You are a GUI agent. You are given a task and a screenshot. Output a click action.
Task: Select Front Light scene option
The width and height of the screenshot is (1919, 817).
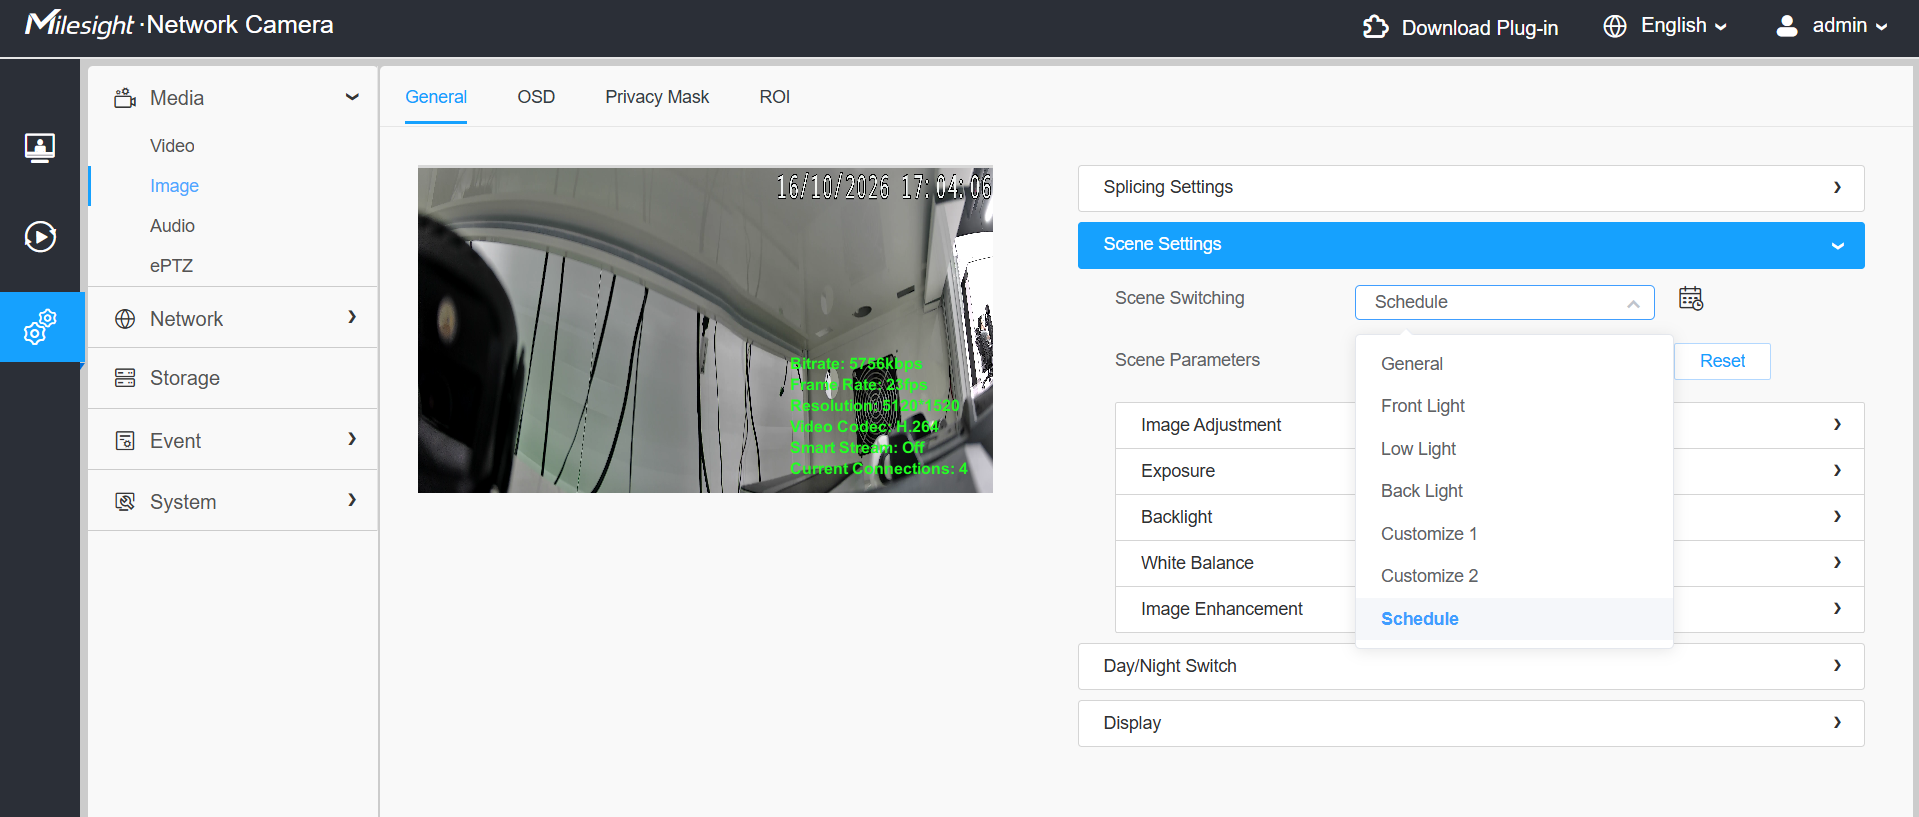point(1514,406)
